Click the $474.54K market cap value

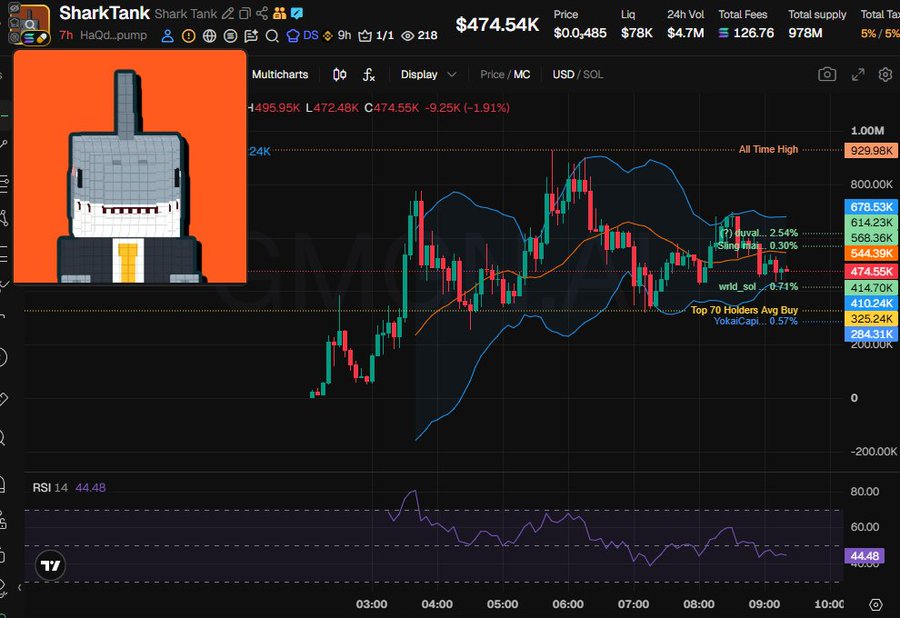tap(497, 25)
